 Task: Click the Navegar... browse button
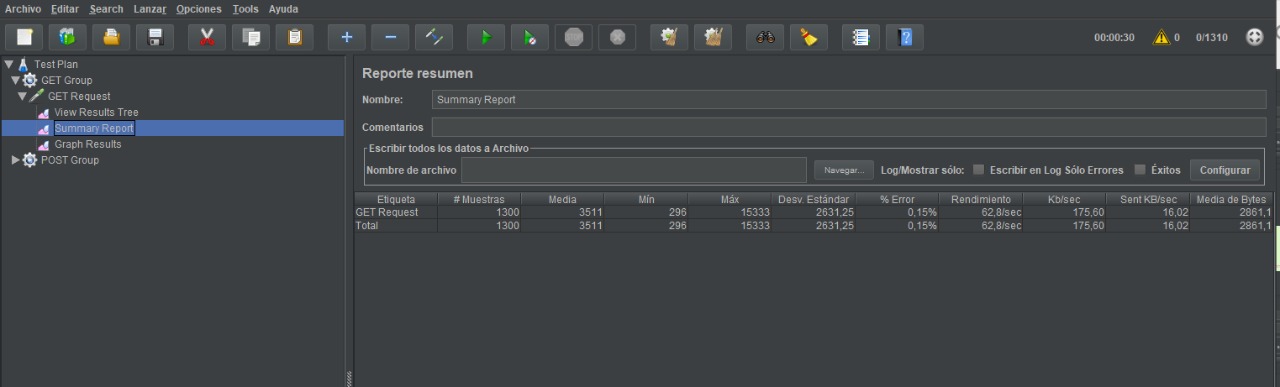point(844,170)
